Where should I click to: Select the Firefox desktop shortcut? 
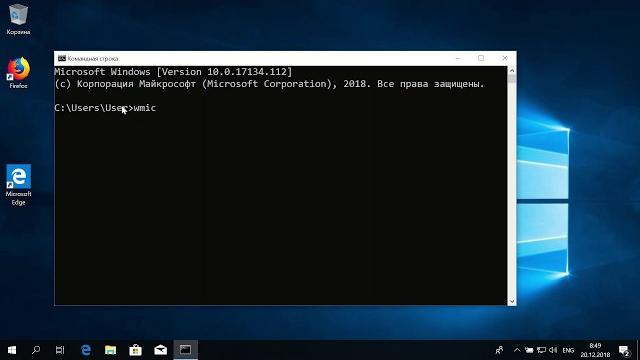click(x=18, y=73)
